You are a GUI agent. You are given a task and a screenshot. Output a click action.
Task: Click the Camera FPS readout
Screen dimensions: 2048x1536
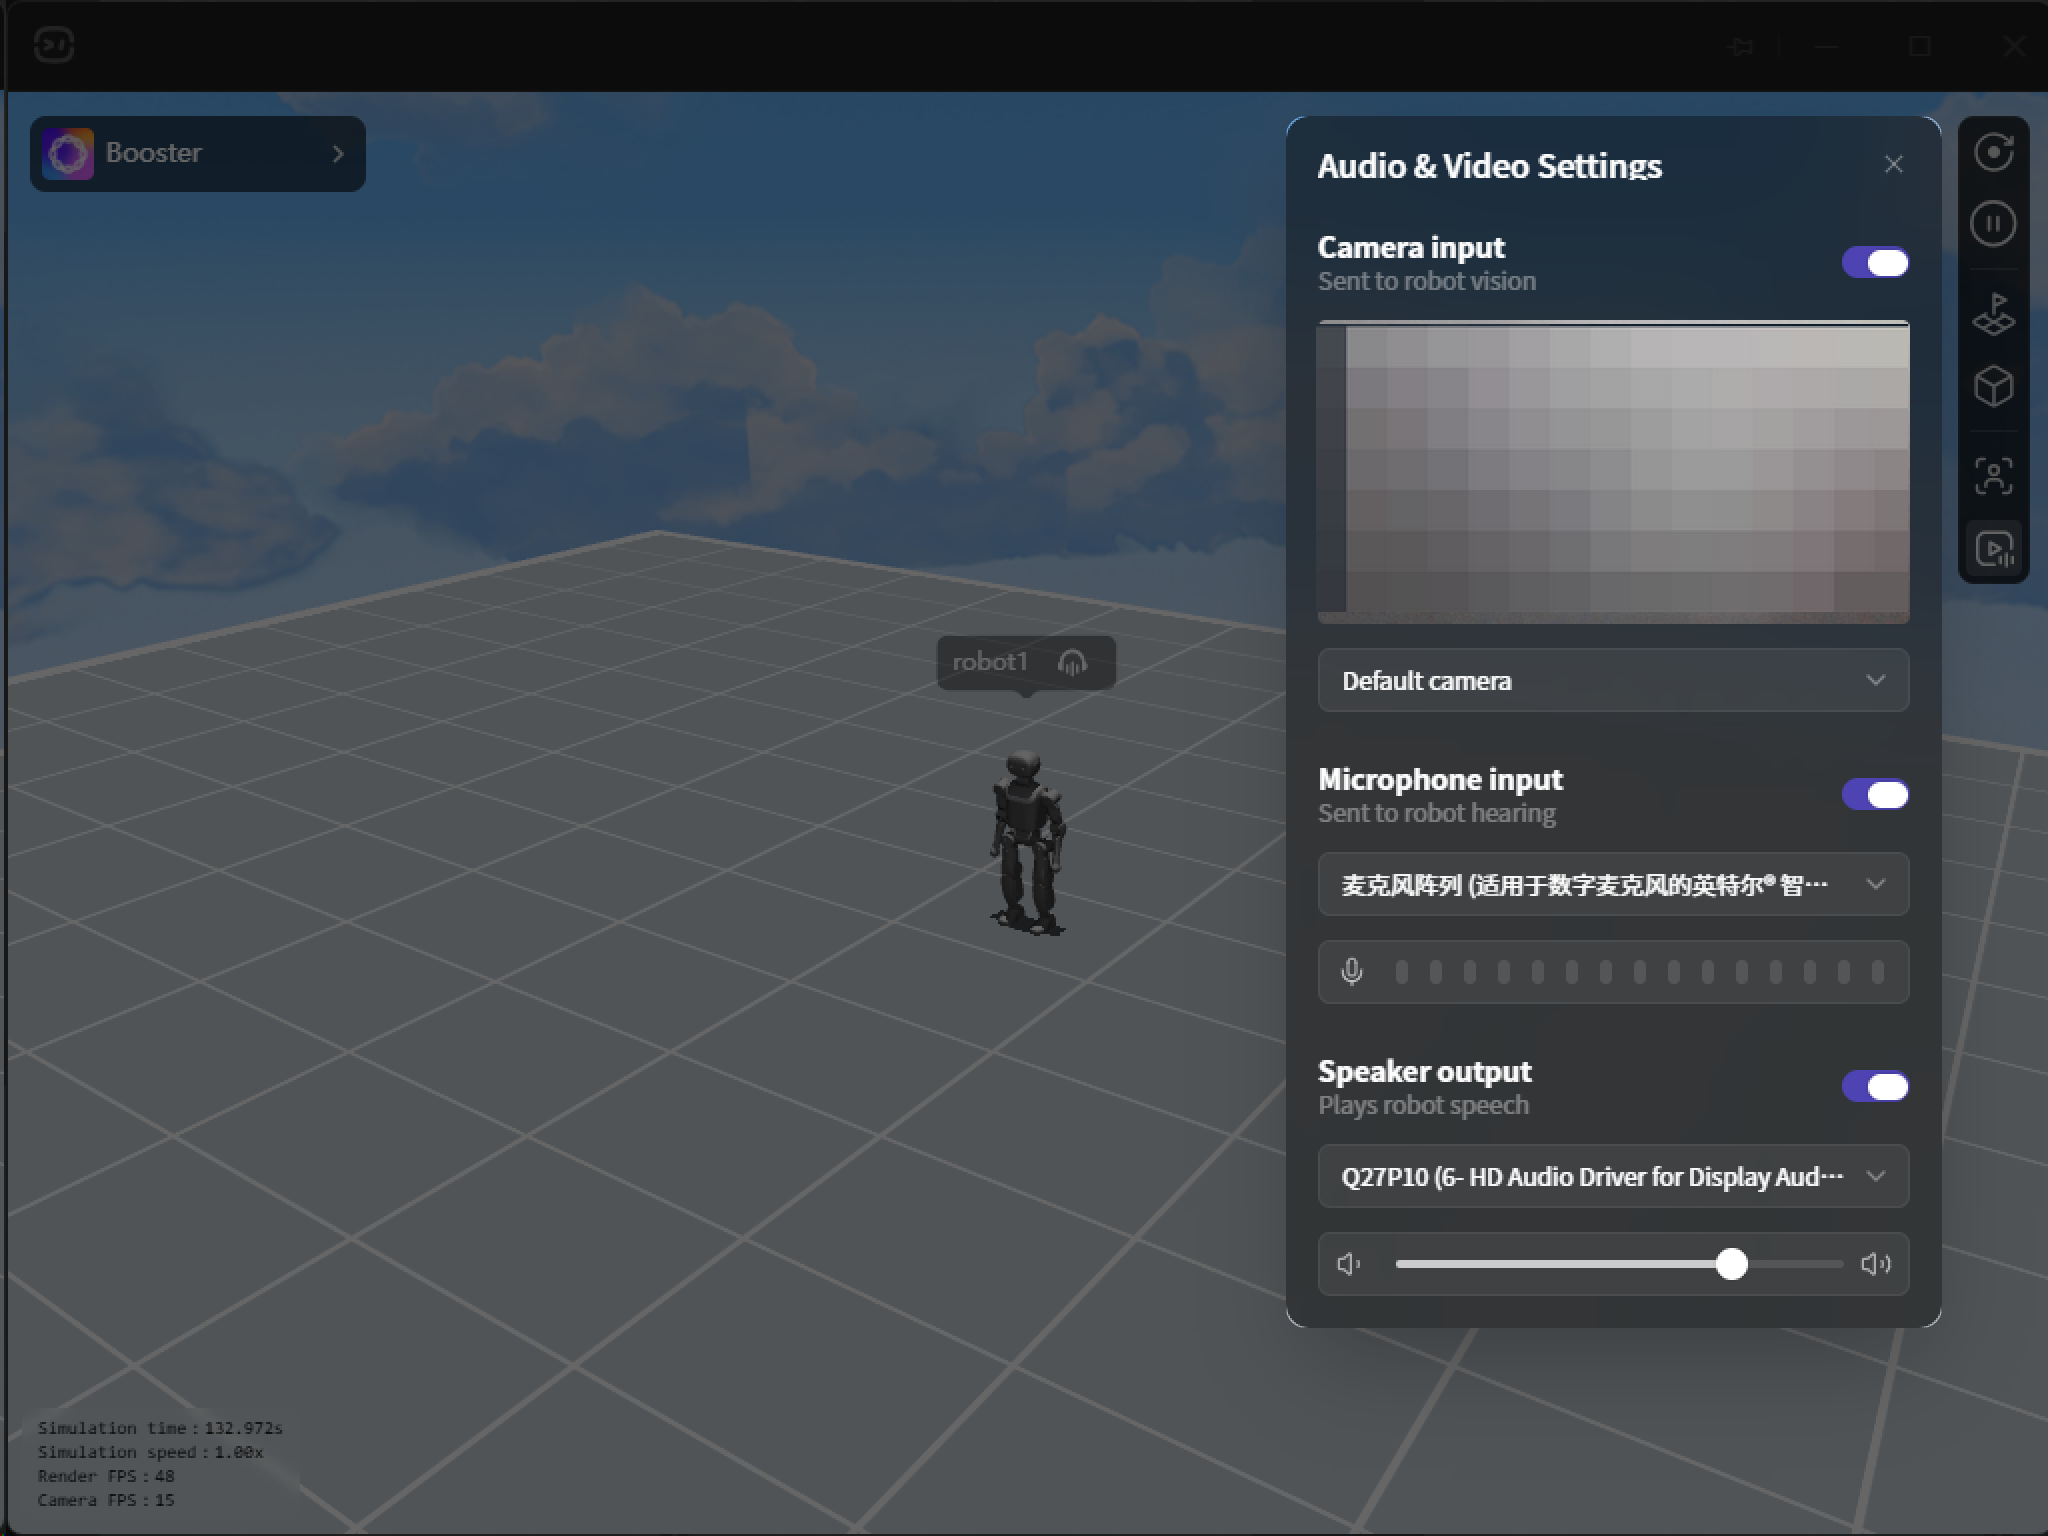[x=106, y=1500]
